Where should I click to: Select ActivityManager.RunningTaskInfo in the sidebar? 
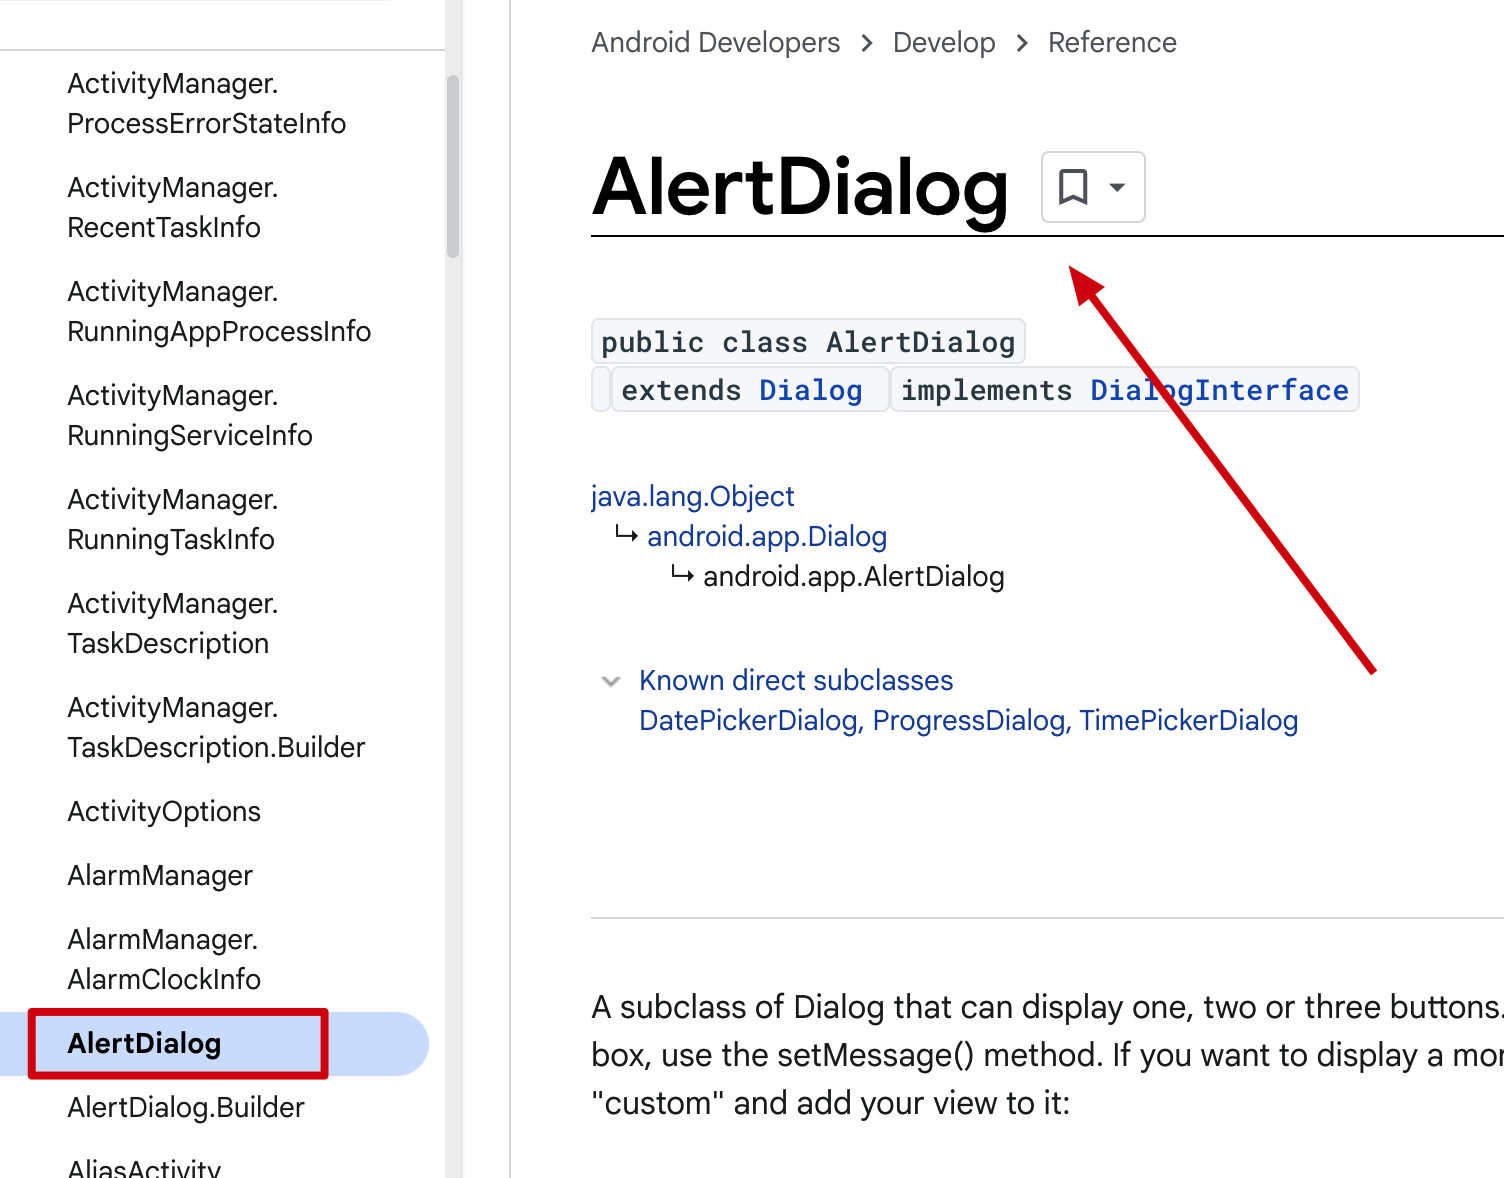tap(173, 519)
